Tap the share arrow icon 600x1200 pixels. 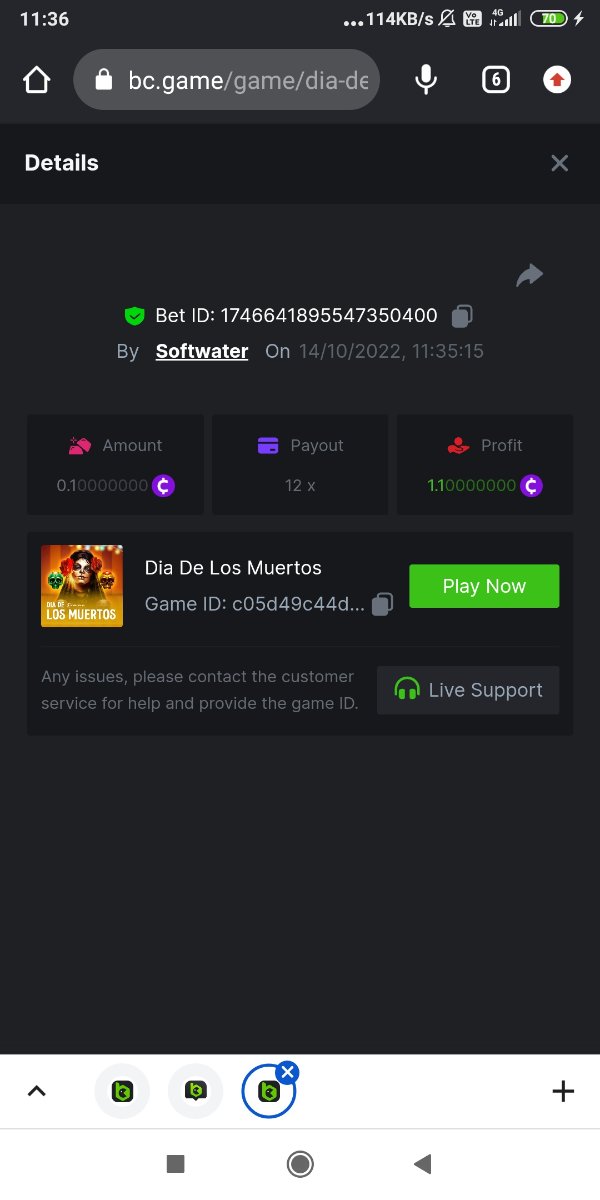click(529, 276)
